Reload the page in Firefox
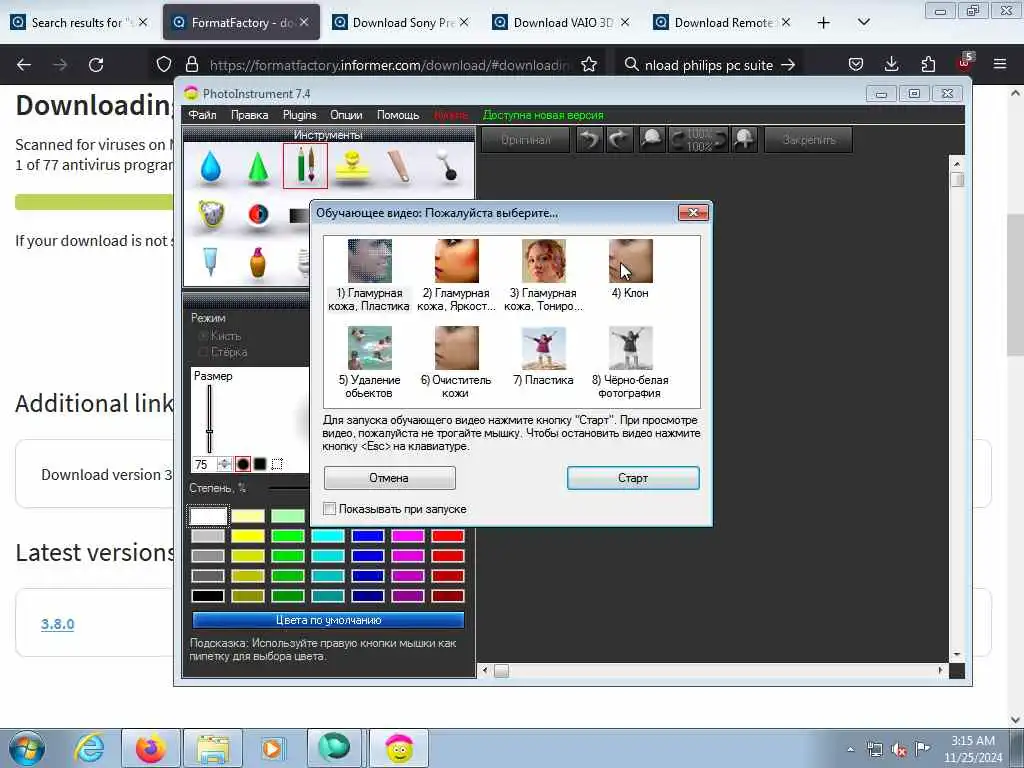Image resolution: width=1024 pixels, height=768 pixels. [96, 65]
